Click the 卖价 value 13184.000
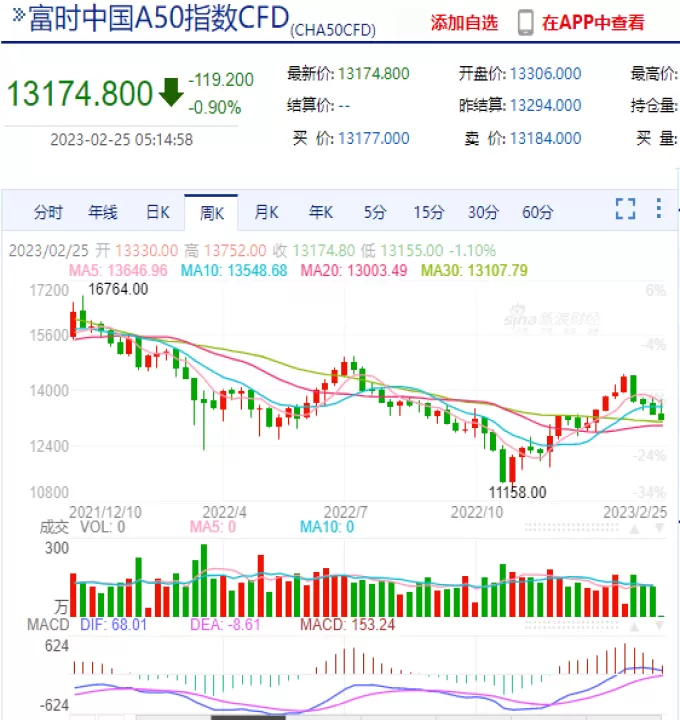The width and height of the screenshot is (680, 720). point(545,138)
